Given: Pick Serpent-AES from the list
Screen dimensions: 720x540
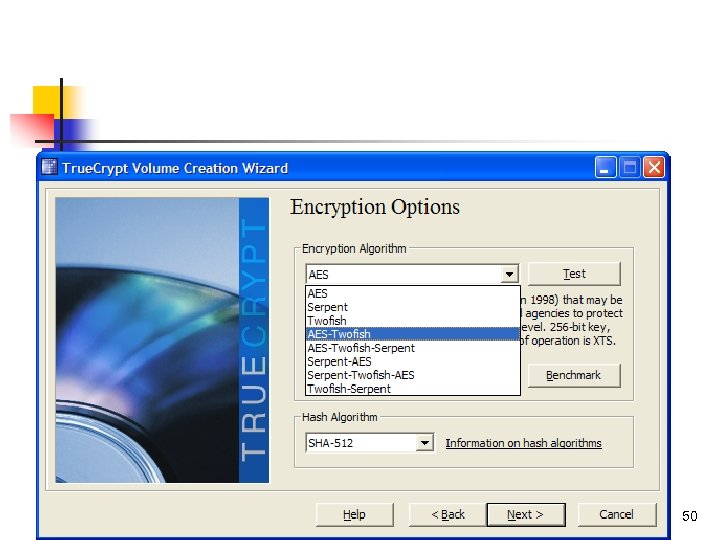Looking at the screenshot, I should point(413,361).
